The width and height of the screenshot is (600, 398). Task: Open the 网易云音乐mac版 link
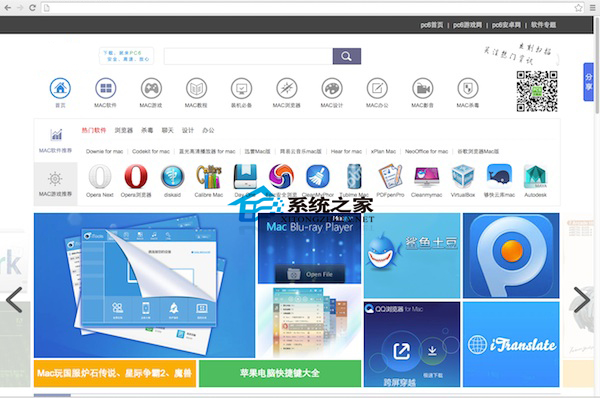300,152
